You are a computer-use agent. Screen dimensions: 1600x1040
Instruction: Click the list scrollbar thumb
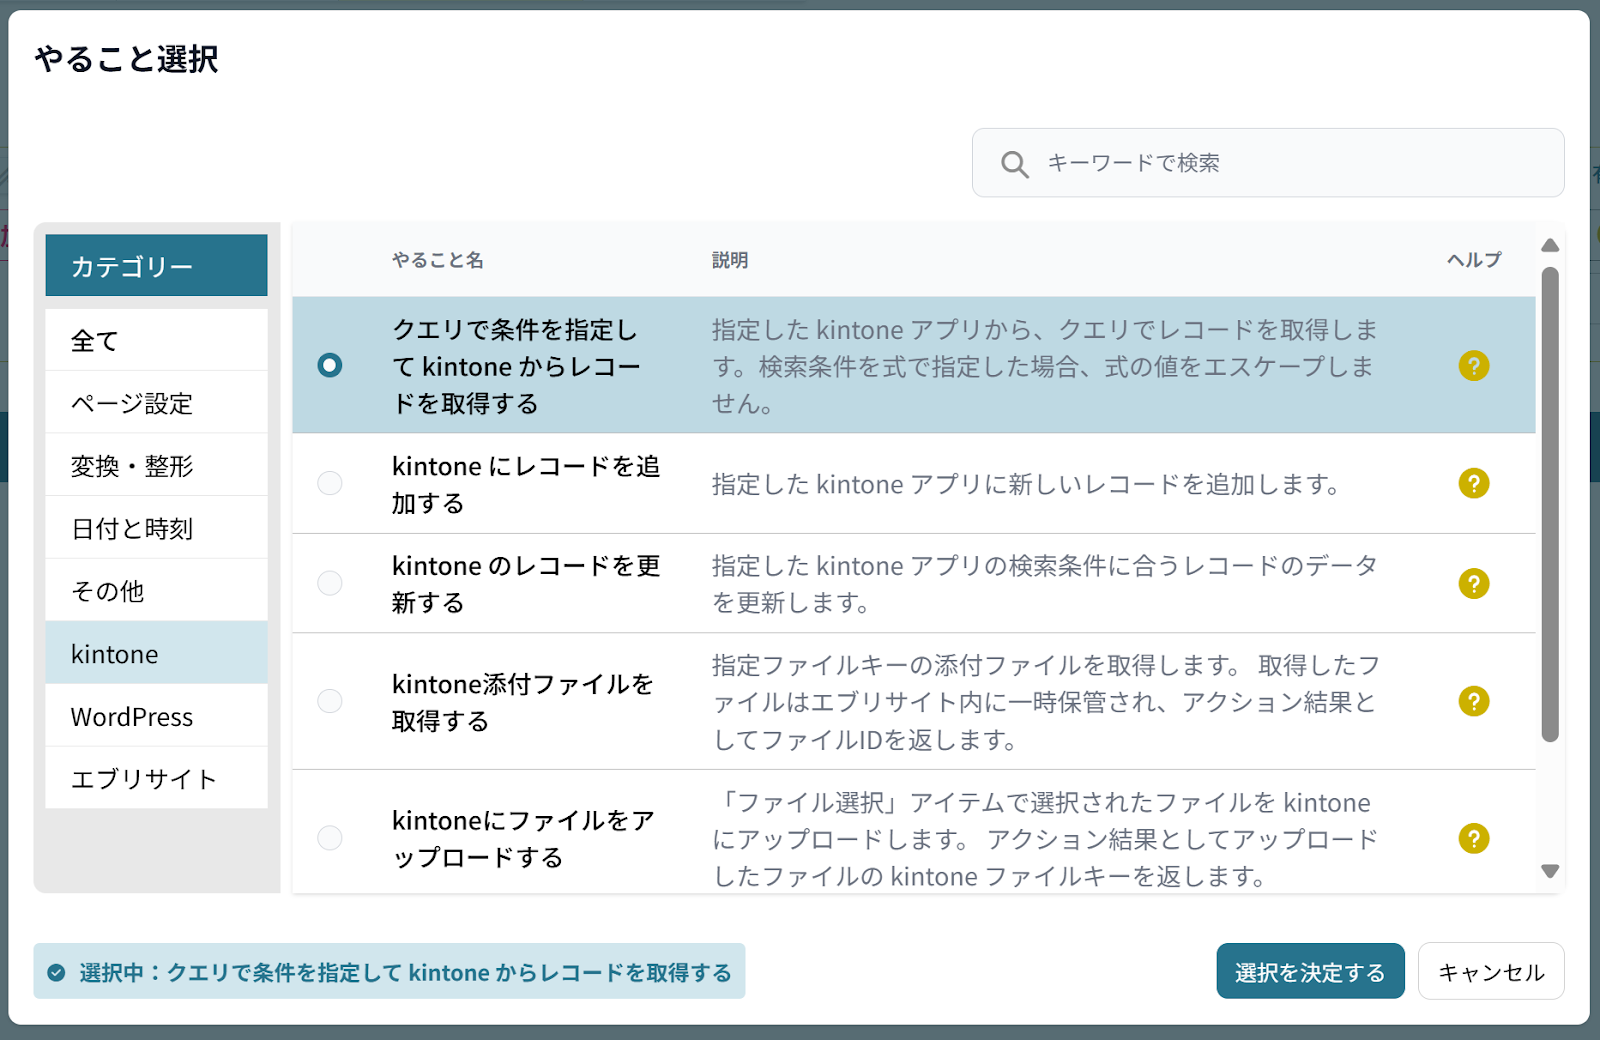[1550, 505]
